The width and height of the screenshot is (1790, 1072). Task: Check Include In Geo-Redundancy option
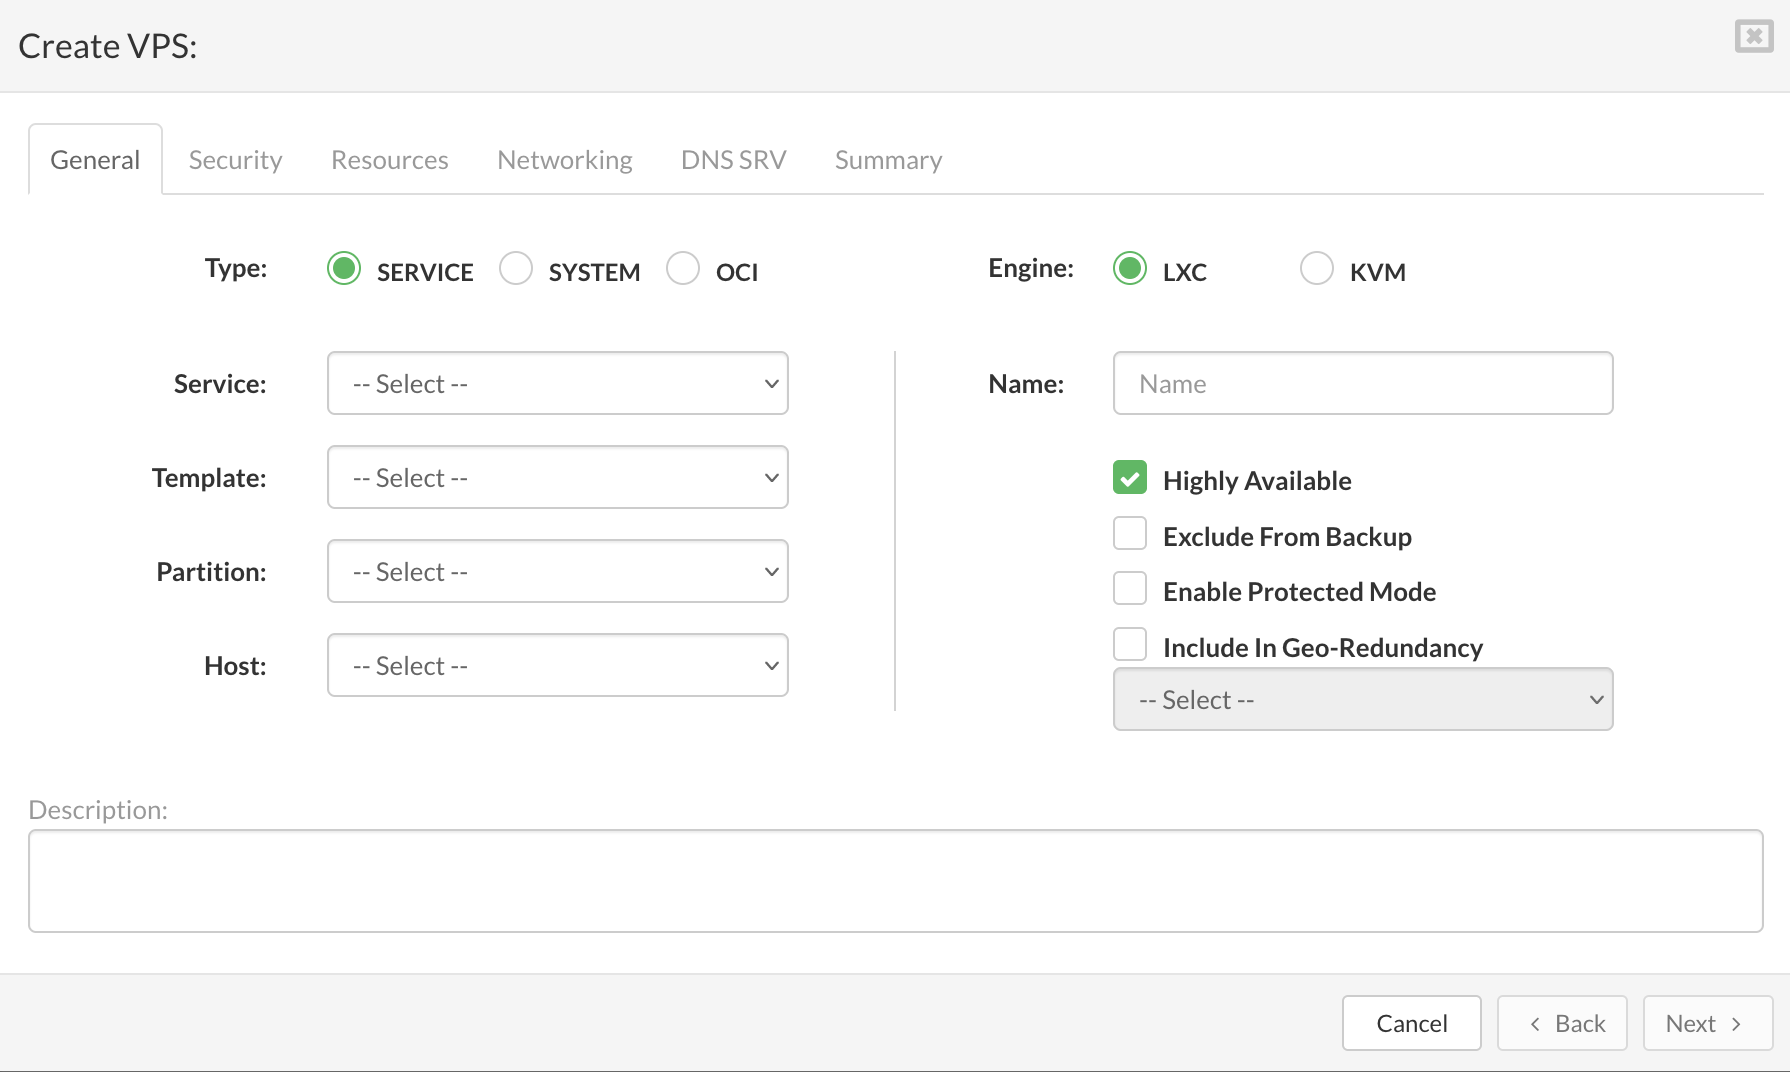click(1130, 644)
